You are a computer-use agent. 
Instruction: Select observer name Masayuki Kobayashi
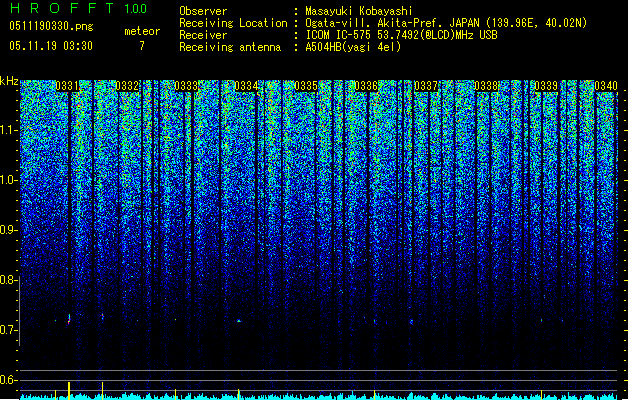click(359, 11)
